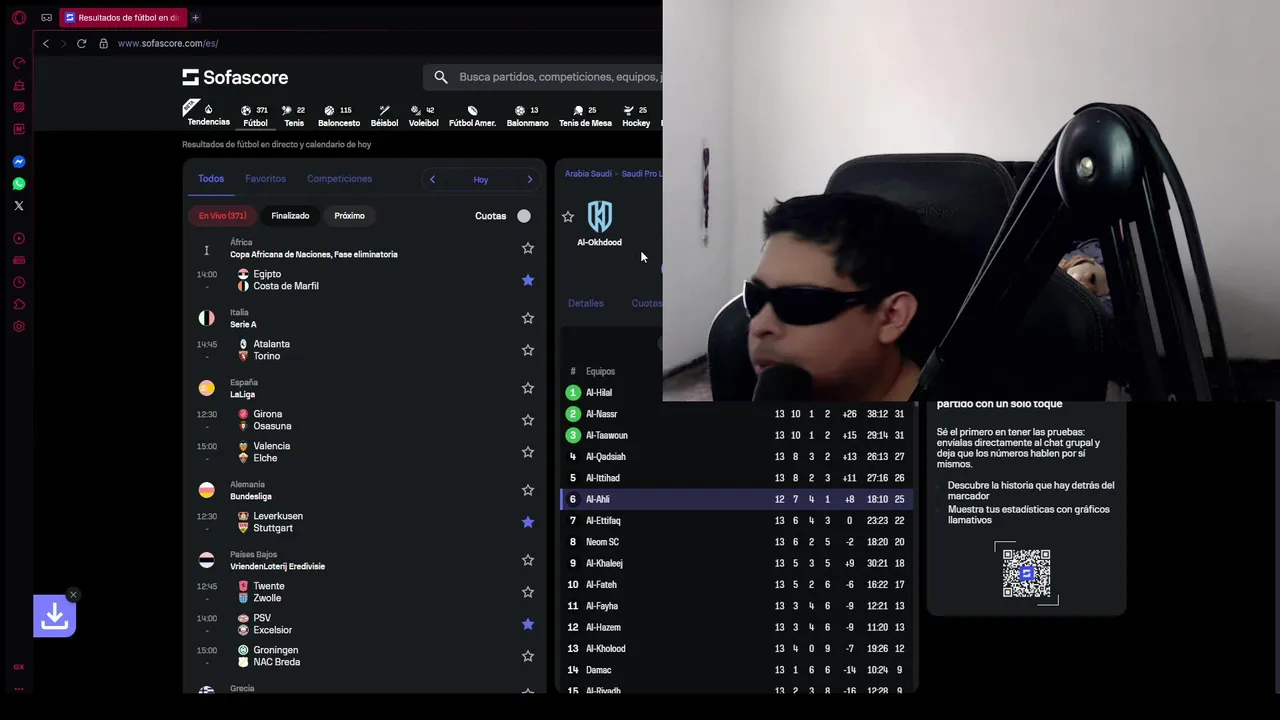
Task: Click the Opera menu logo
Action: click(18, 18)
